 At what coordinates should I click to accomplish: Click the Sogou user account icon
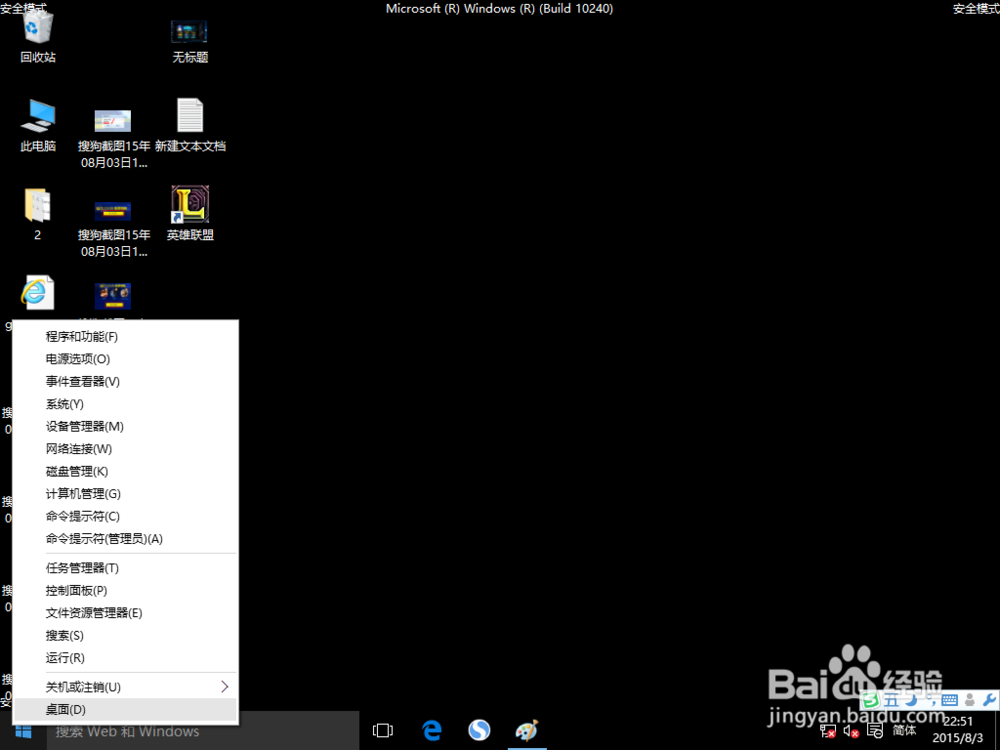tap(970, 700)
